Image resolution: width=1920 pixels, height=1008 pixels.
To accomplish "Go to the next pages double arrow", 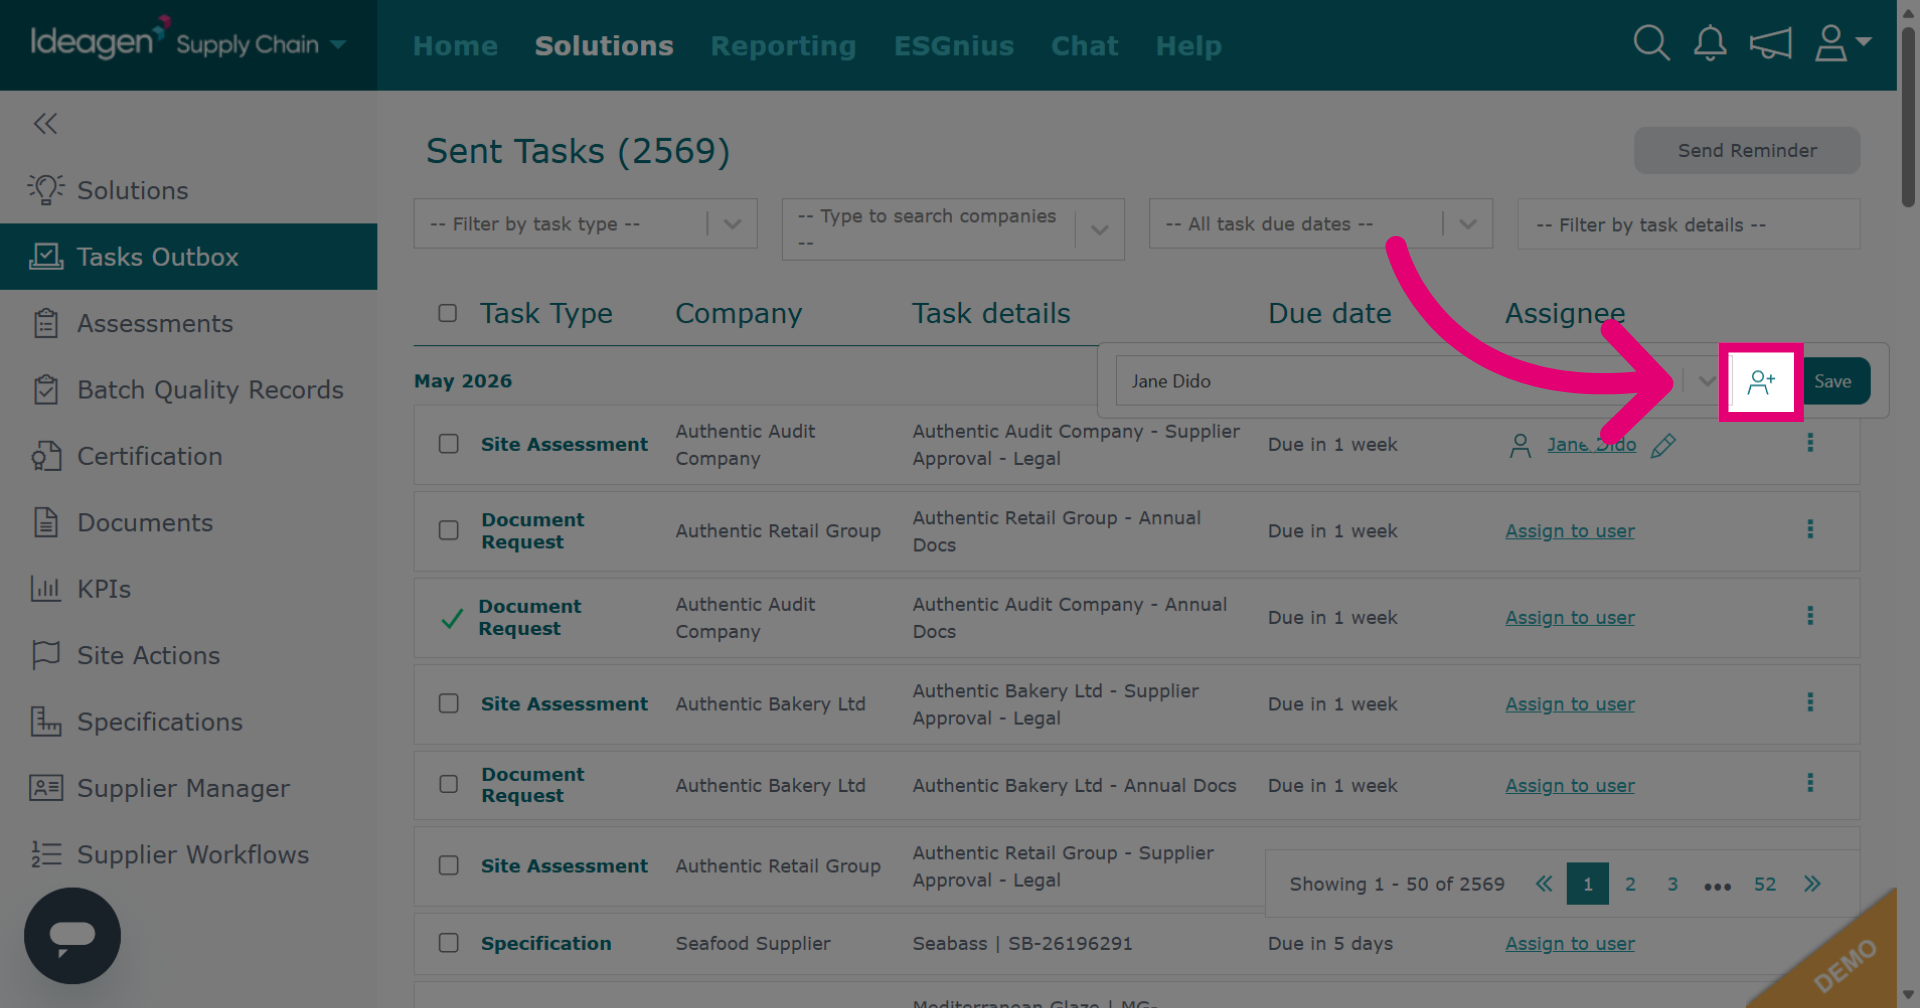I will click(x=1812, y=884).
